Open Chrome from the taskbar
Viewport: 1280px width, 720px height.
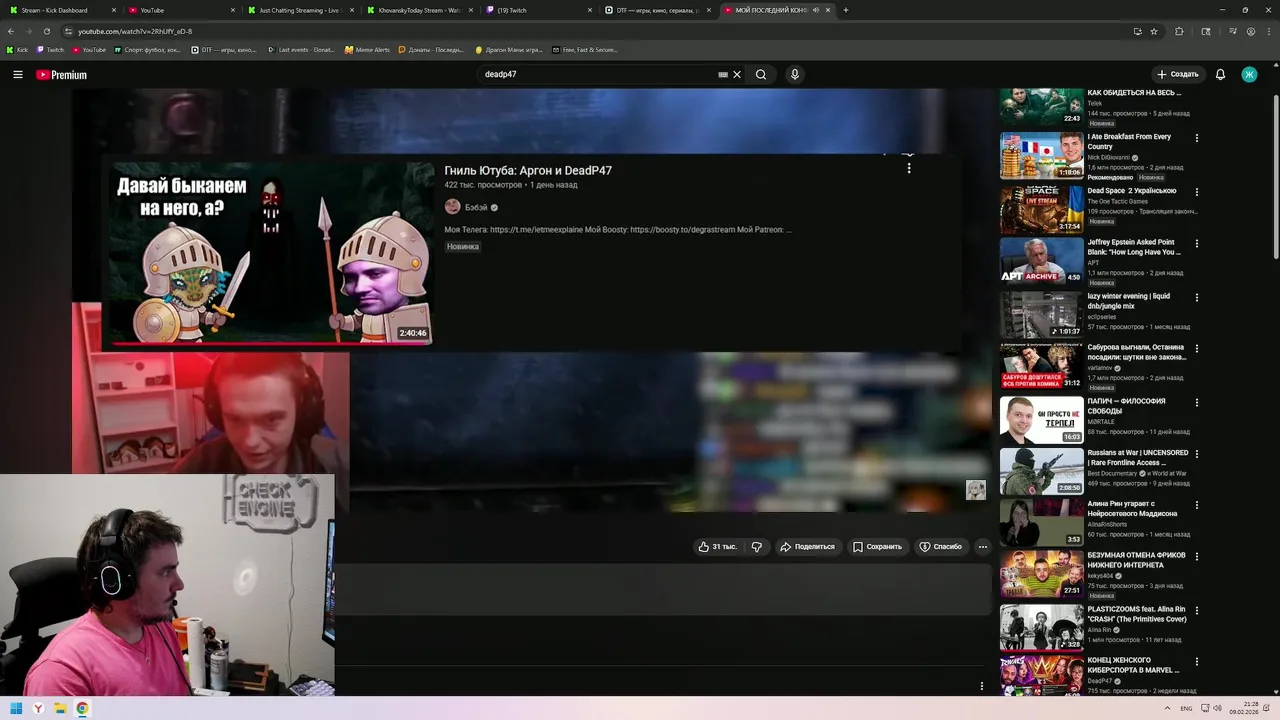coord(82,708)
